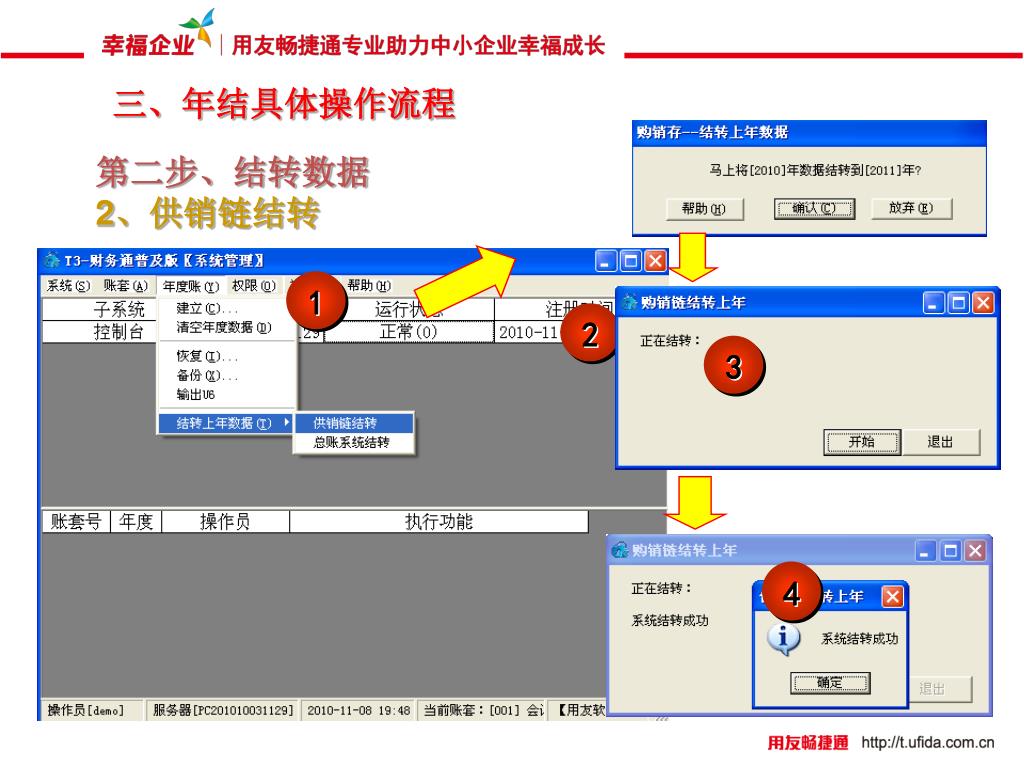Viewport: 1024px width, 768px height.
Task: Open the 系统(S) menu
Action: 68,286
